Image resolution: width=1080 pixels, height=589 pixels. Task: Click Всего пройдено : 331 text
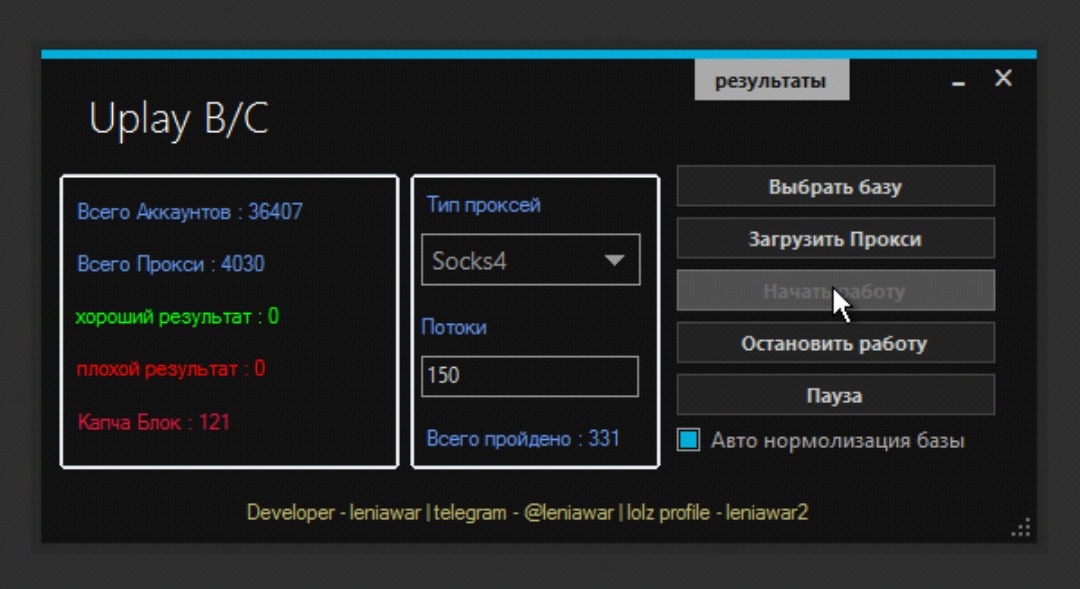tap(523, 439)
